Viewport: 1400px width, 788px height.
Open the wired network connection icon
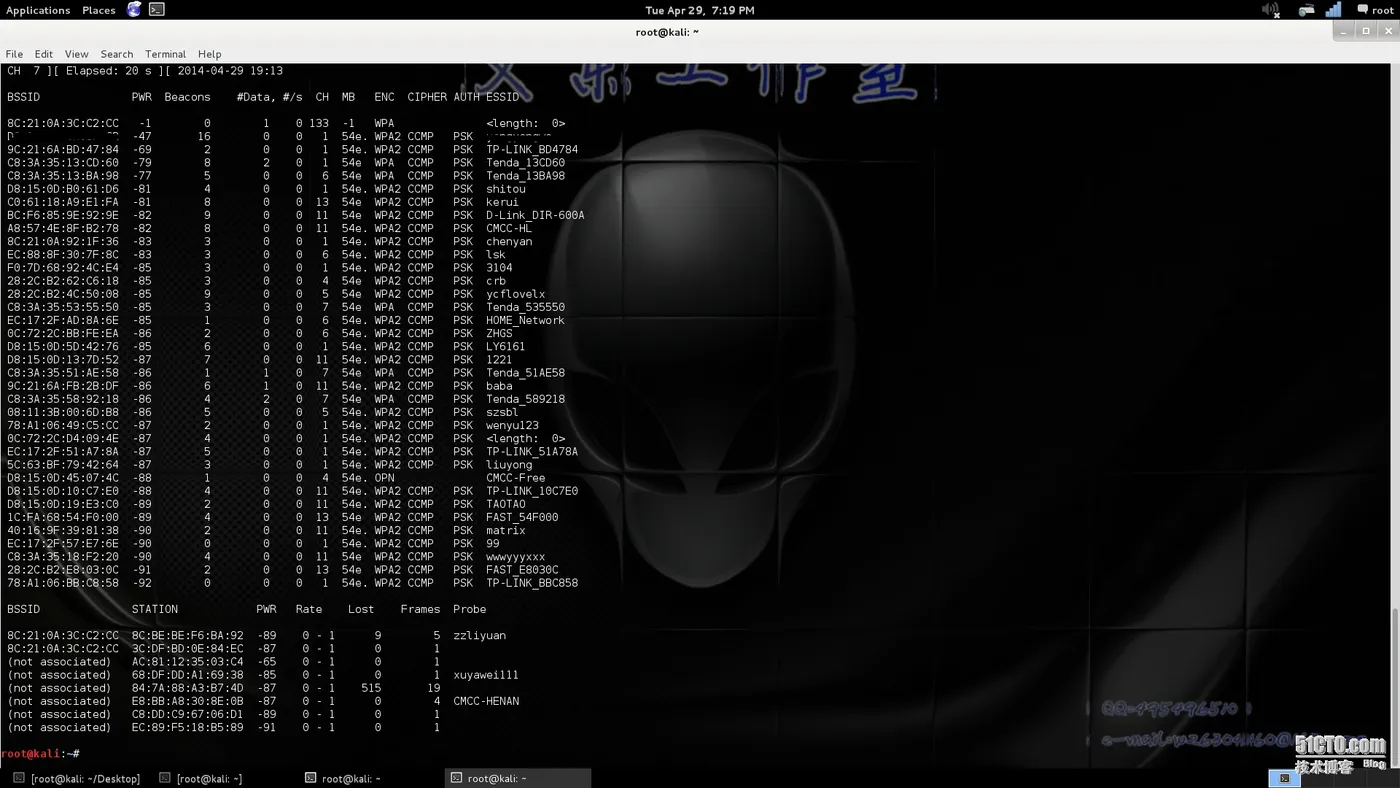click(x=1306, y=10)
